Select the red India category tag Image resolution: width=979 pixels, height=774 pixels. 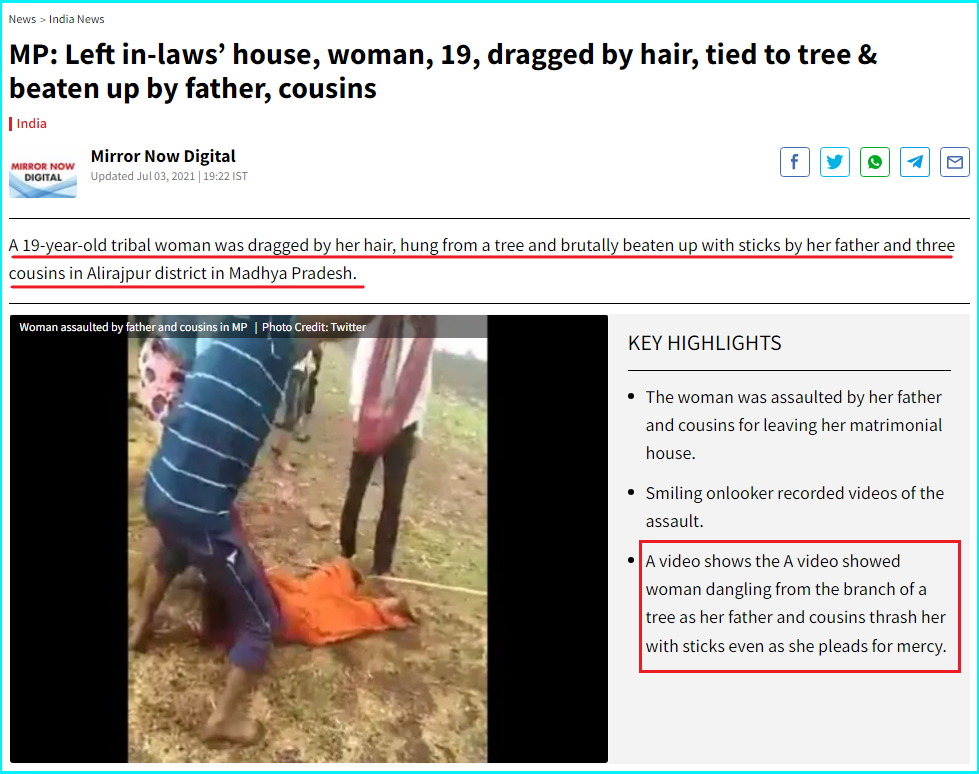tap(31, 124)
